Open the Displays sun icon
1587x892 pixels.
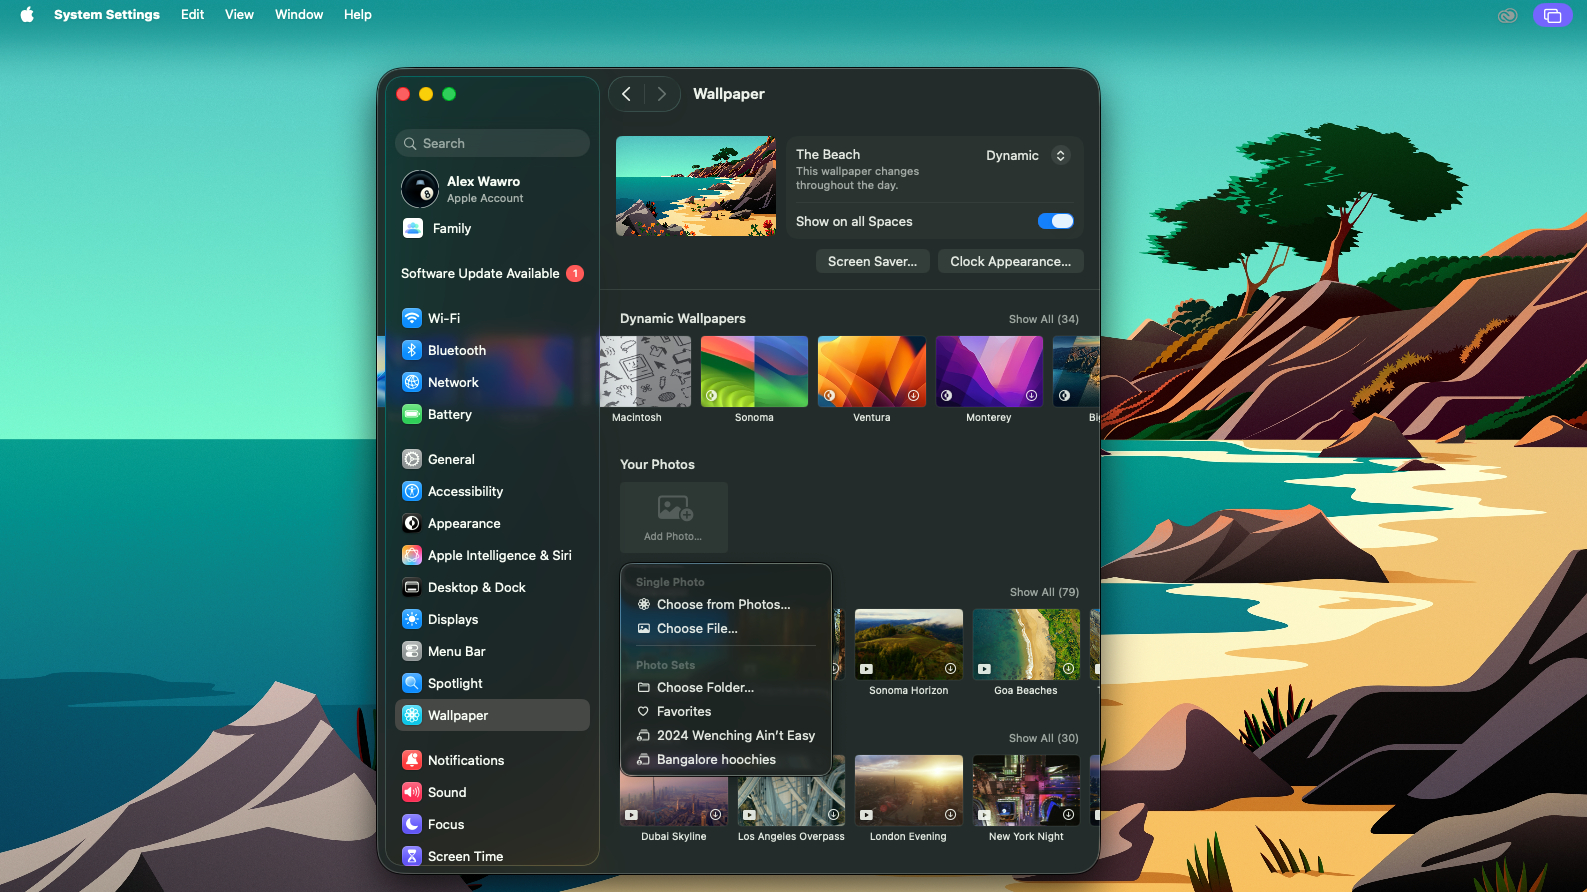tap(412, 619)
